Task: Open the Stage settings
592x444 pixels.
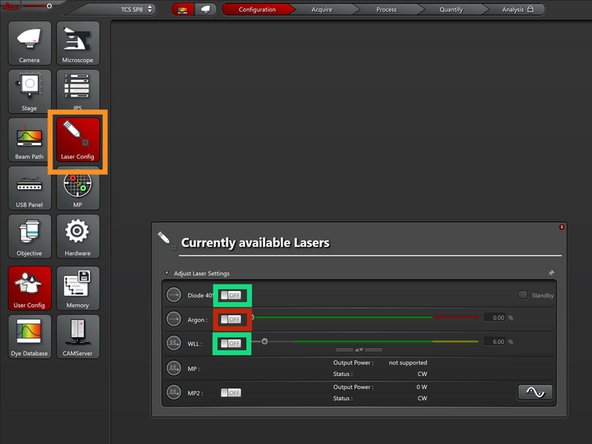Action: click(29, 91)
